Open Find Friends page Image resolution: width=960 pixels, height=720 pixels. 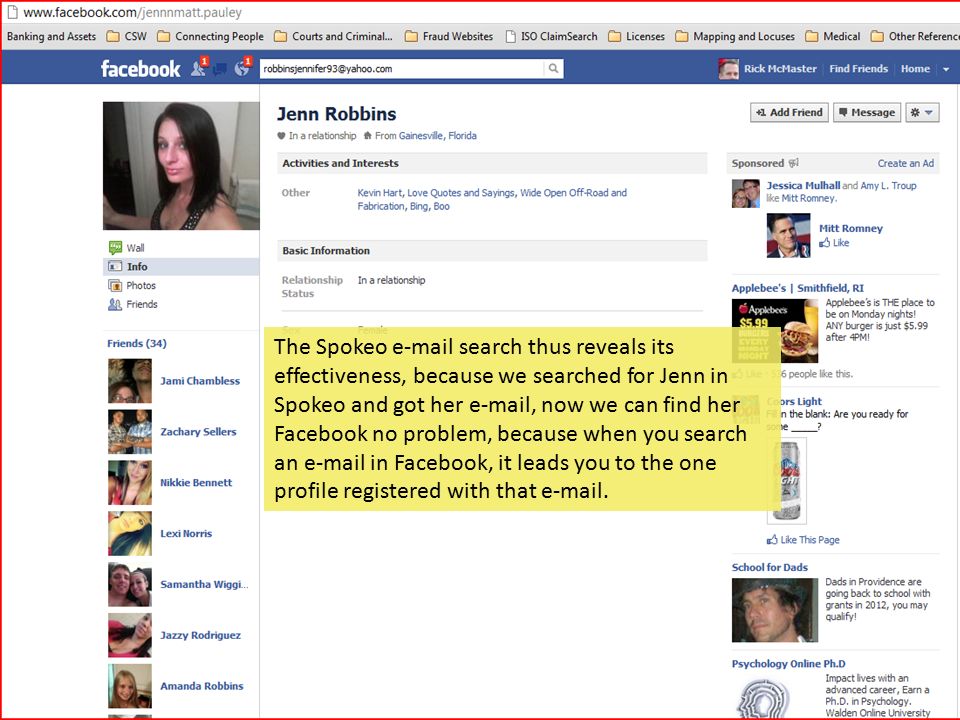coord(858,69)
